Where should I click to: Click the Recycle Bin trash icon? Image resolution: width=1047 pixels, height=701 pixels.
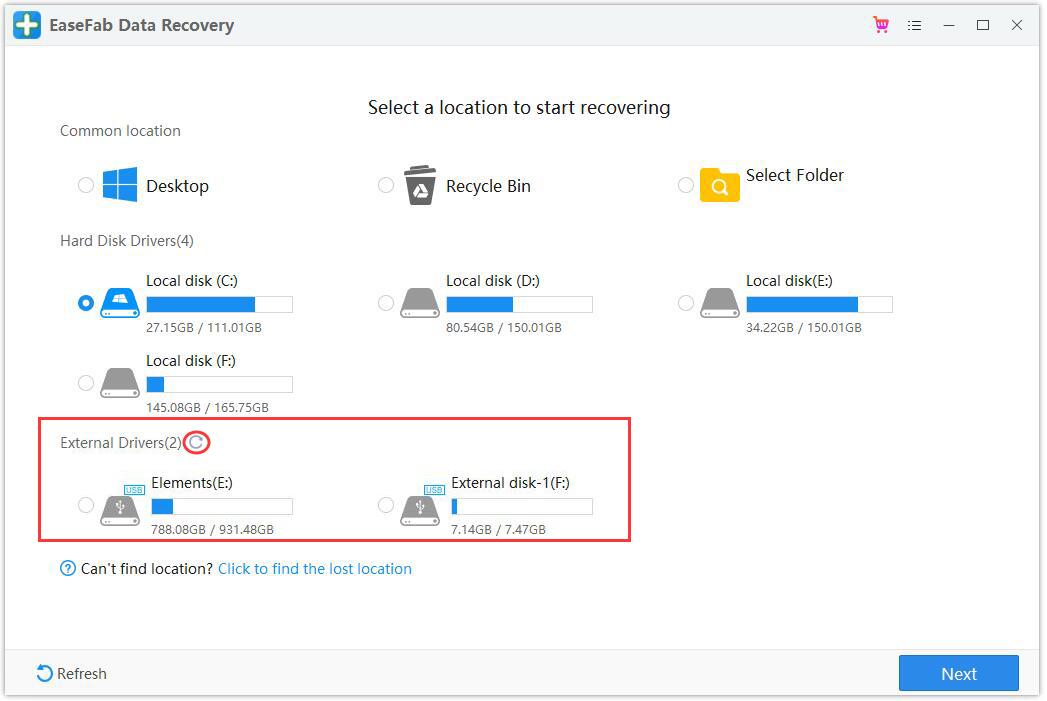[x=420, y=185]
